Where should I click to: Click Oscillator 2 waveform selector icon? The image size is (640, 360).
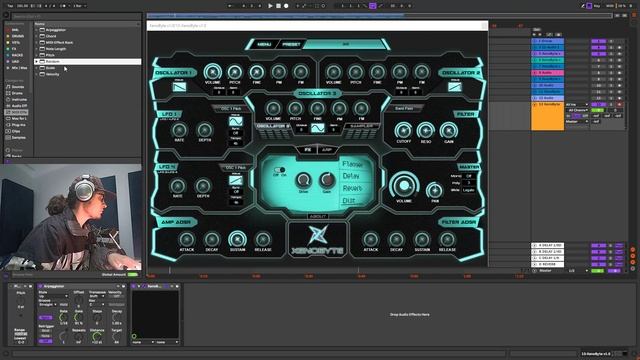pyautogui.click(x=455, y=87)
